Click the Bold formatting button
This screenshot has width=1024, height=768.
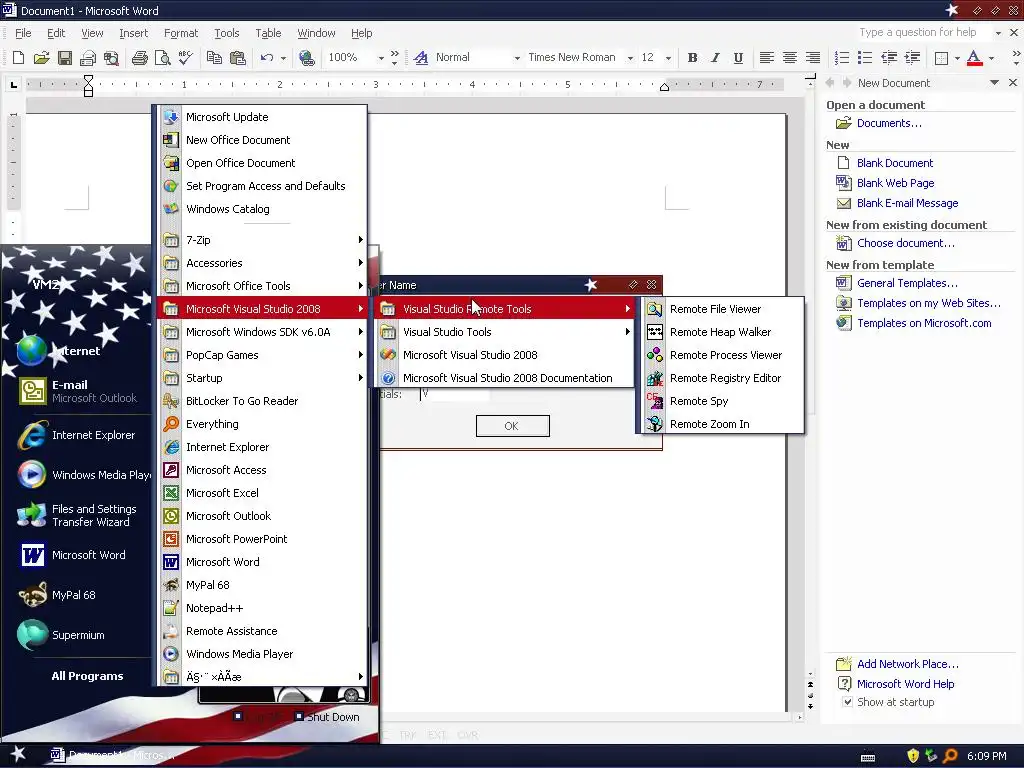coord(692,57)
